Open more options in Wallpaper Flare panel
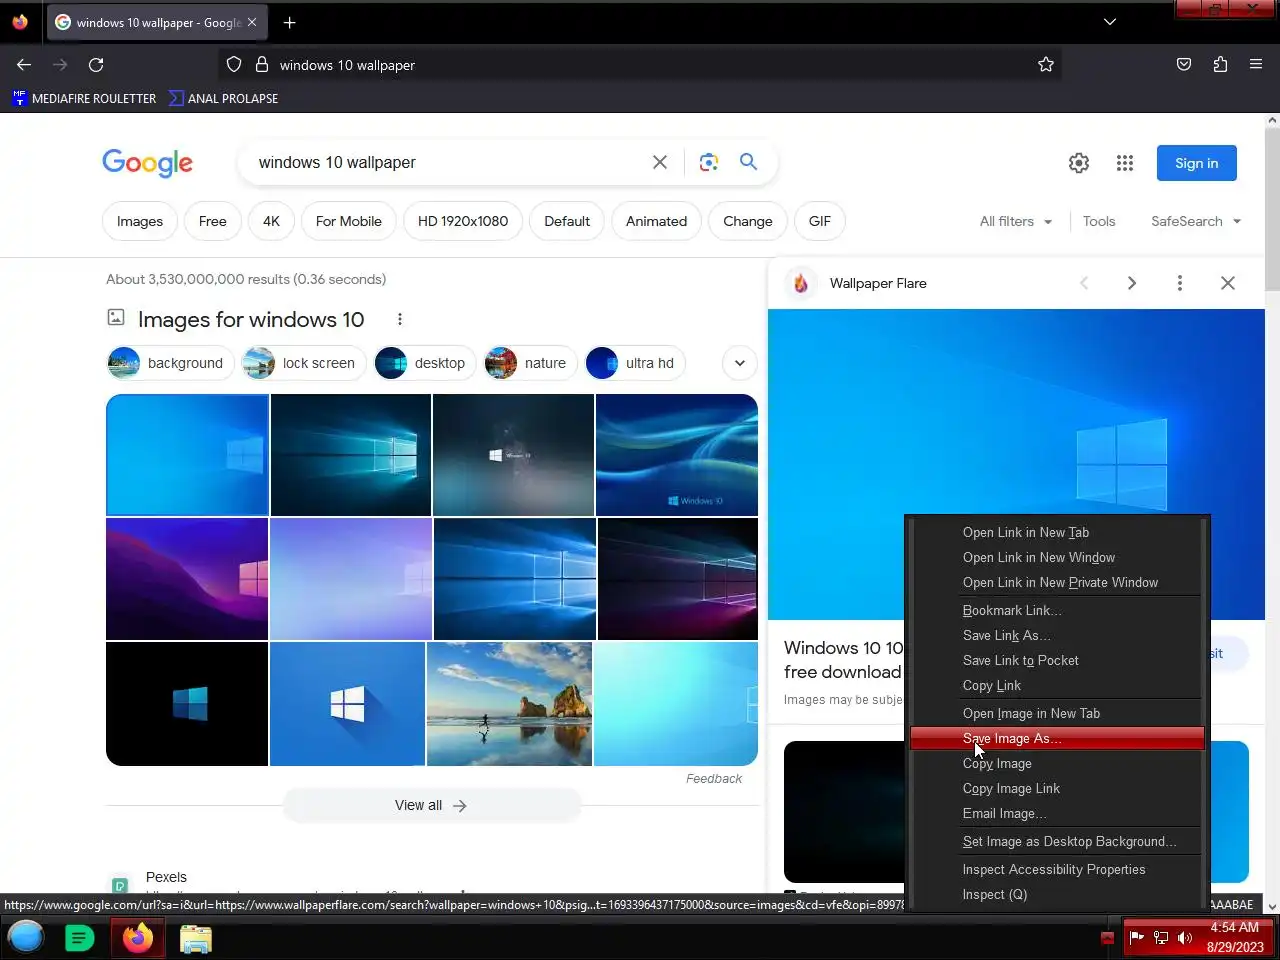1280x960 pixels. [x=1180, y=283]
